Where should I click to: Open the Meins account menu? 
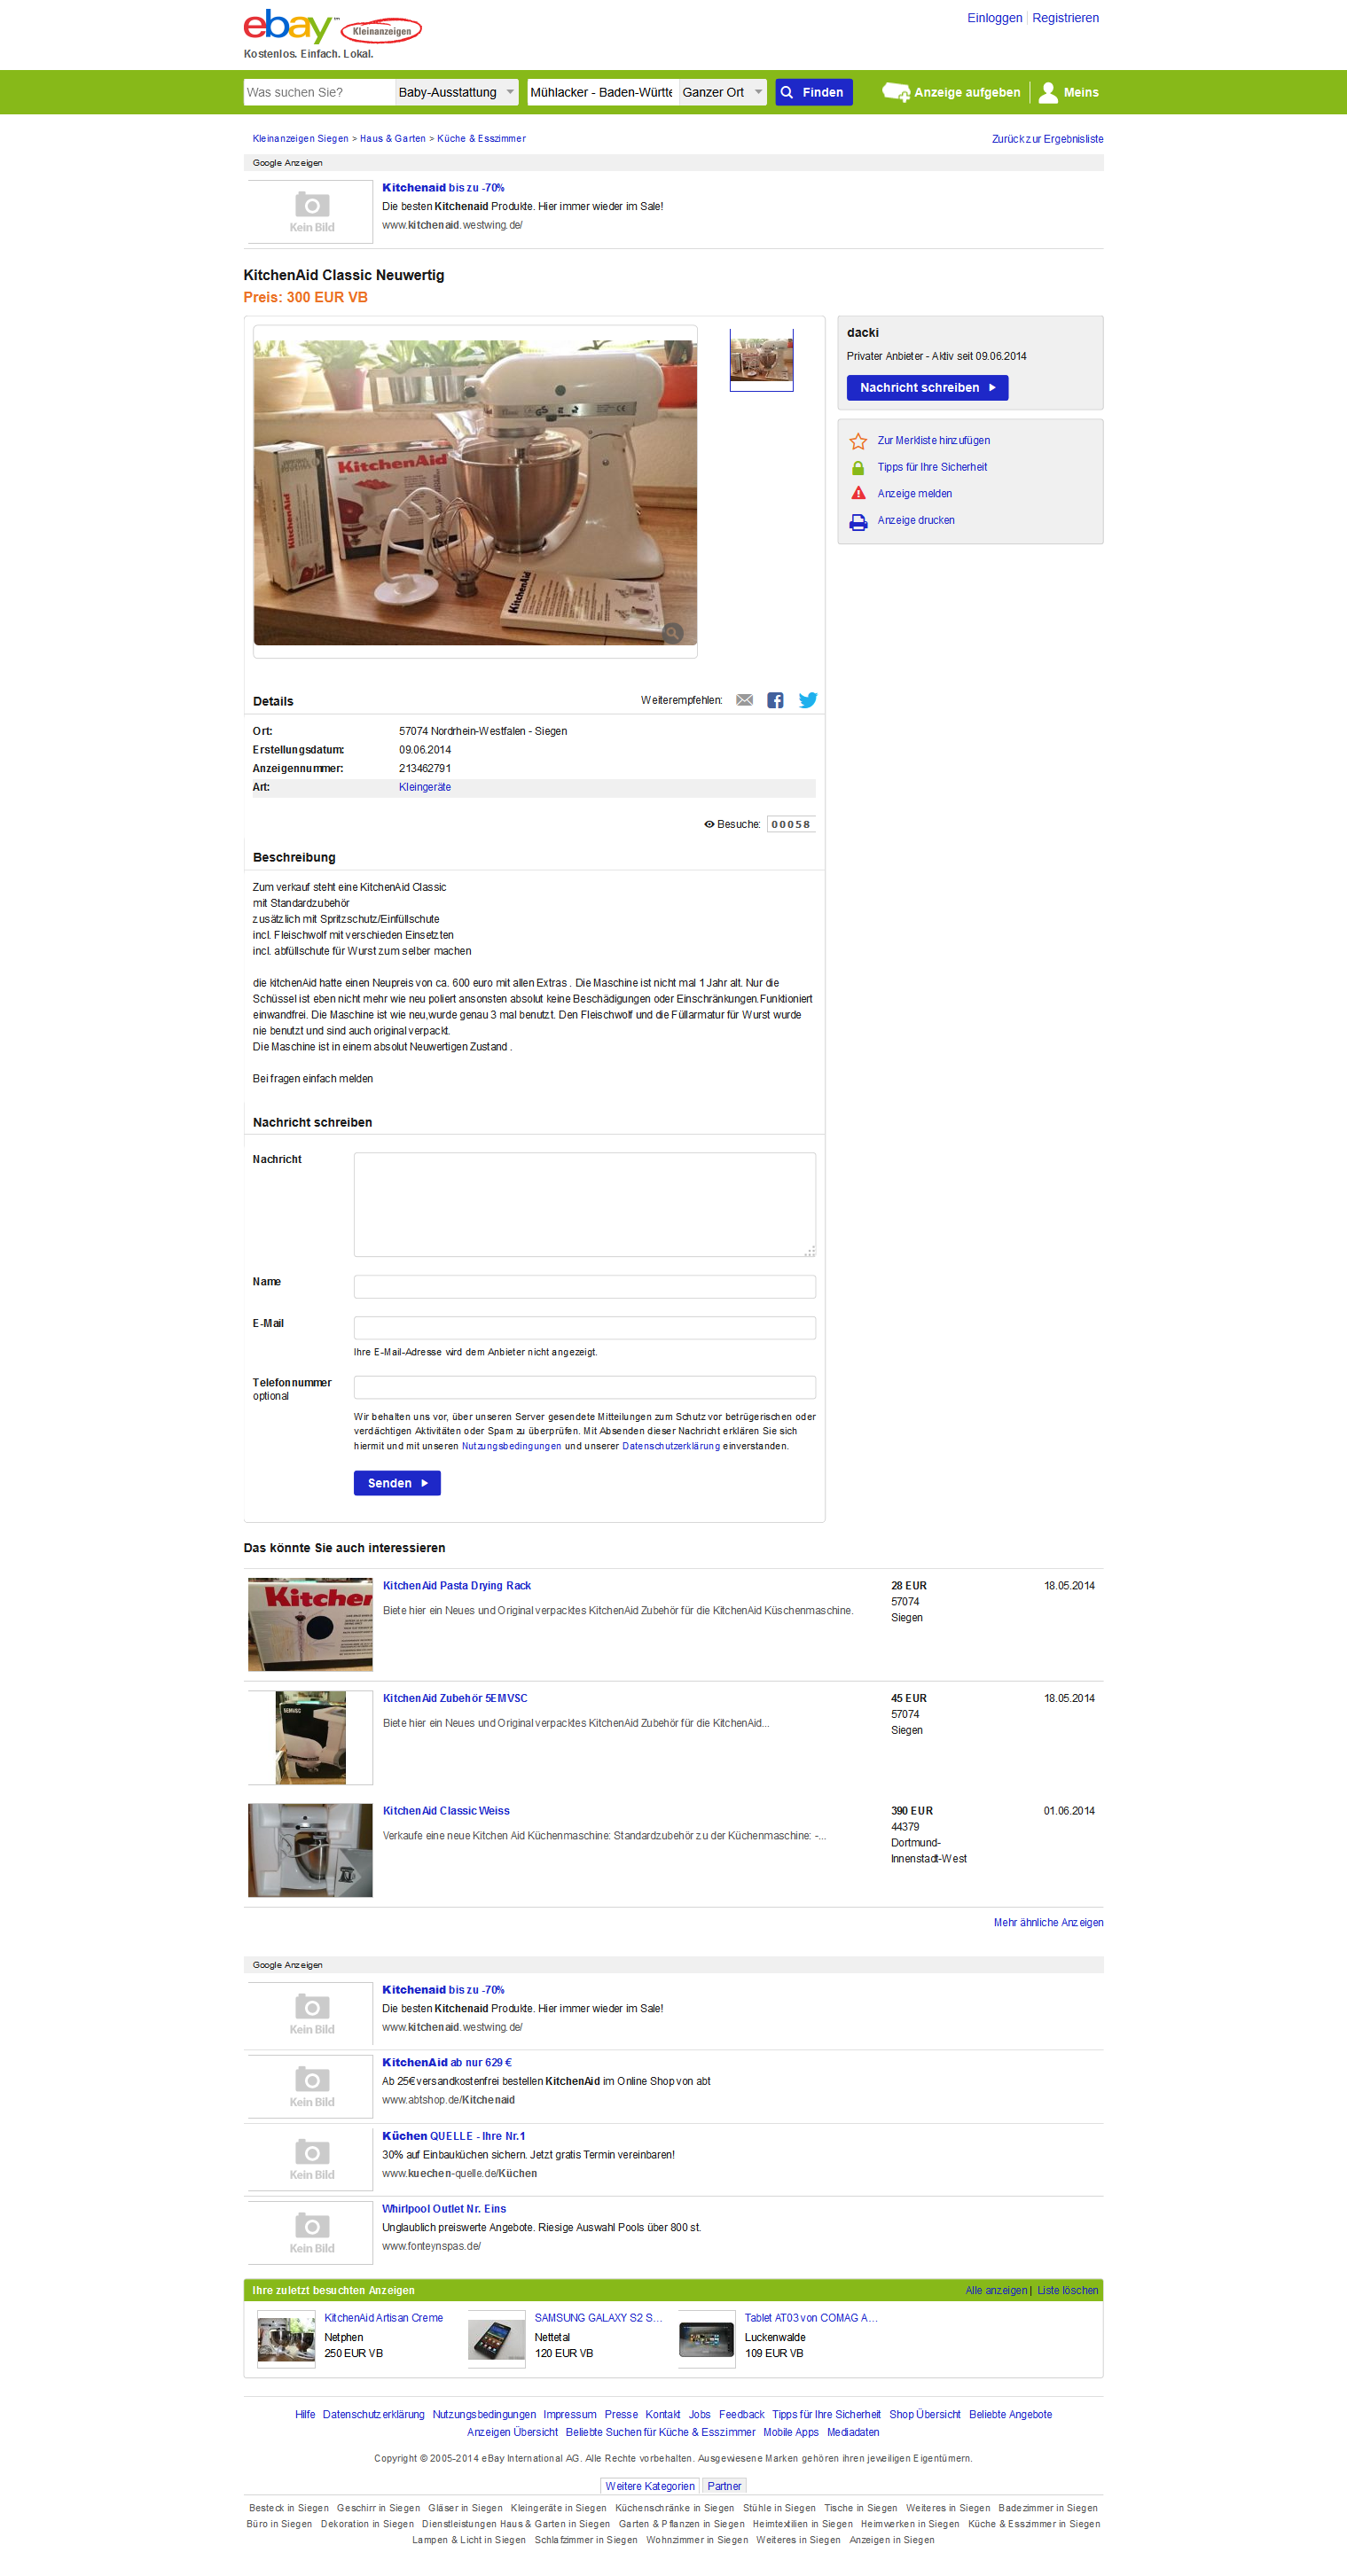1068,92
